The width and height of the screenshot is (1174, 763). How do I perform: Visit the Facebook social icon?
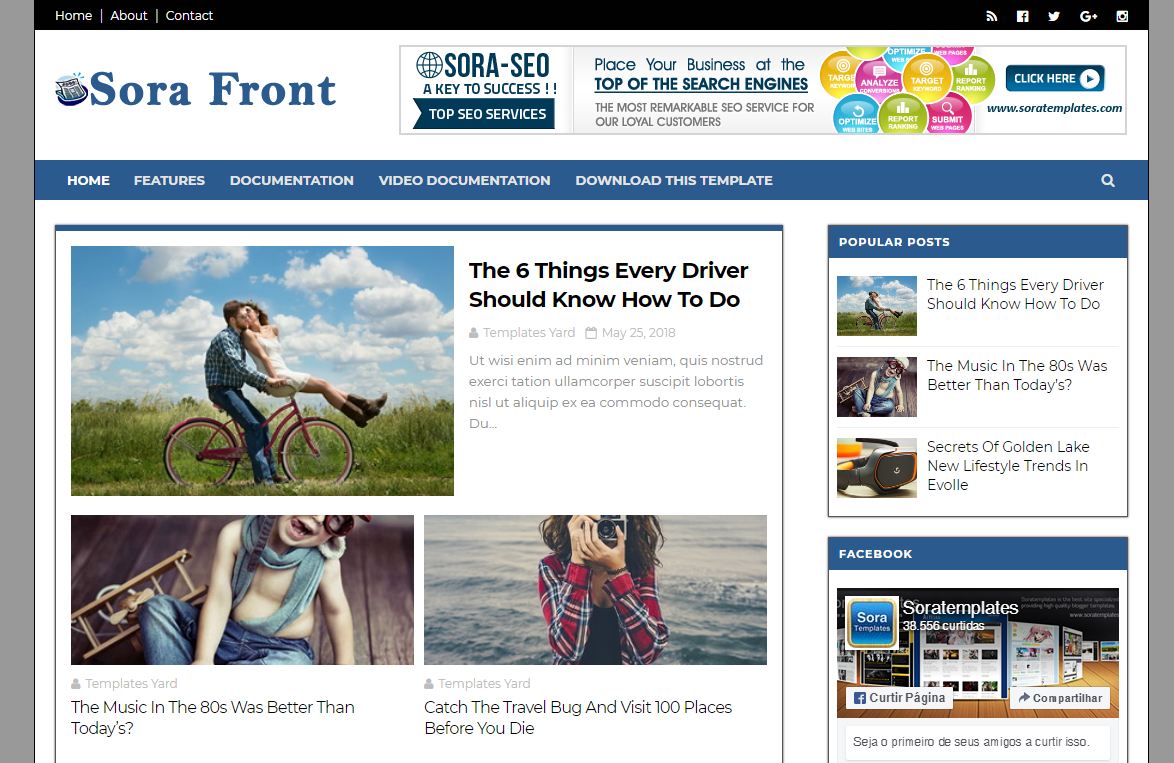1023,16
